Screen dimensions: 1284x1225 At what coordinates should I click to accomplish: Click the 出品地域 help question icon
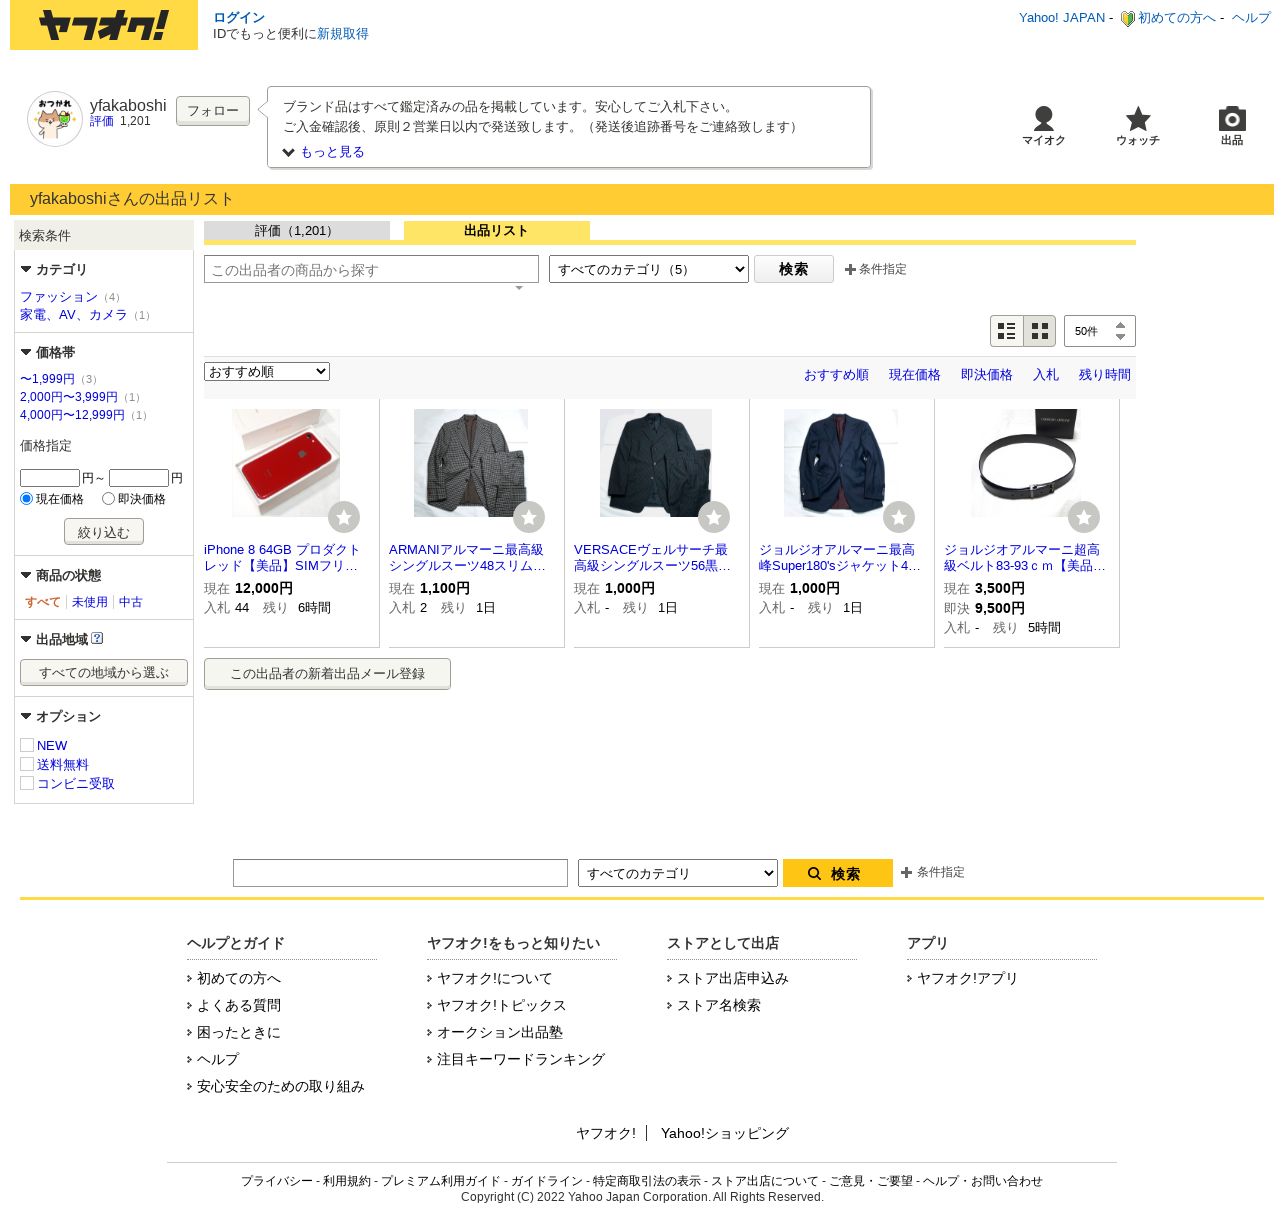[x=97, y=639]
